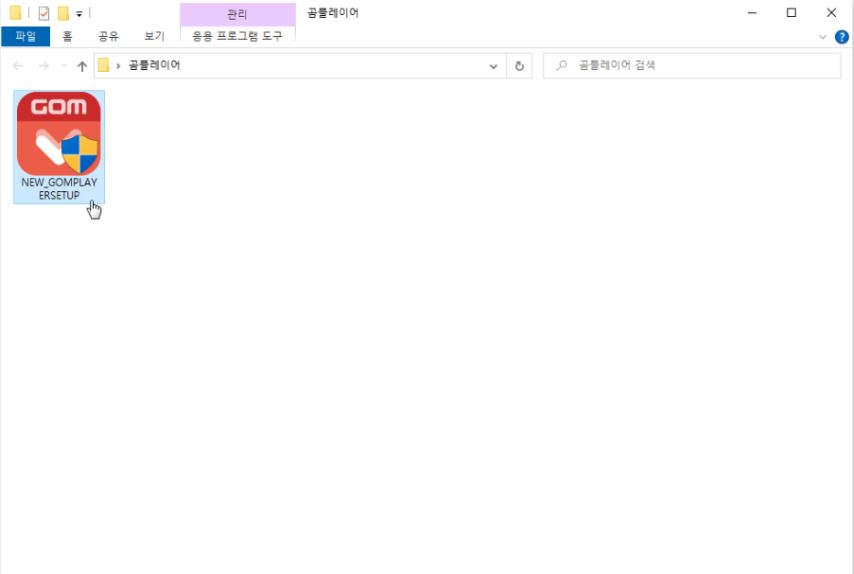Open Customize Quick Access Toolbar dropdown
This screenshot has width=854, height=574.
coord(79,14)
